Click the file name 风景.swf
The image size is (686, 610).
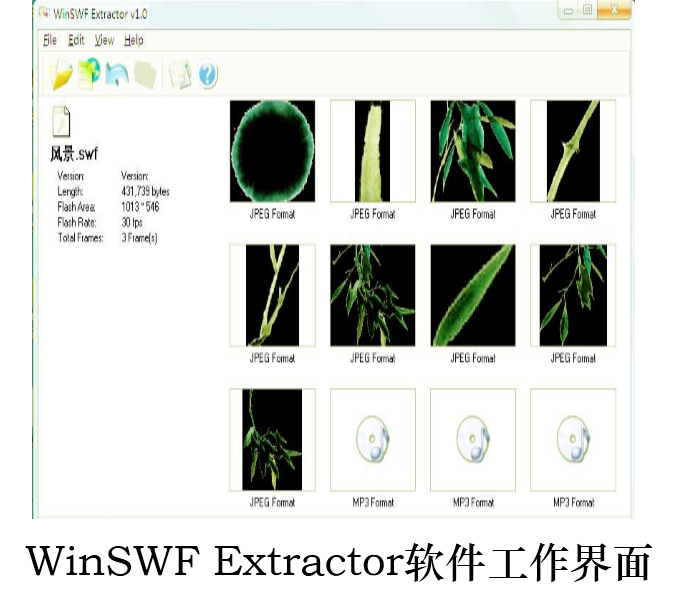(x=74, y=154)
